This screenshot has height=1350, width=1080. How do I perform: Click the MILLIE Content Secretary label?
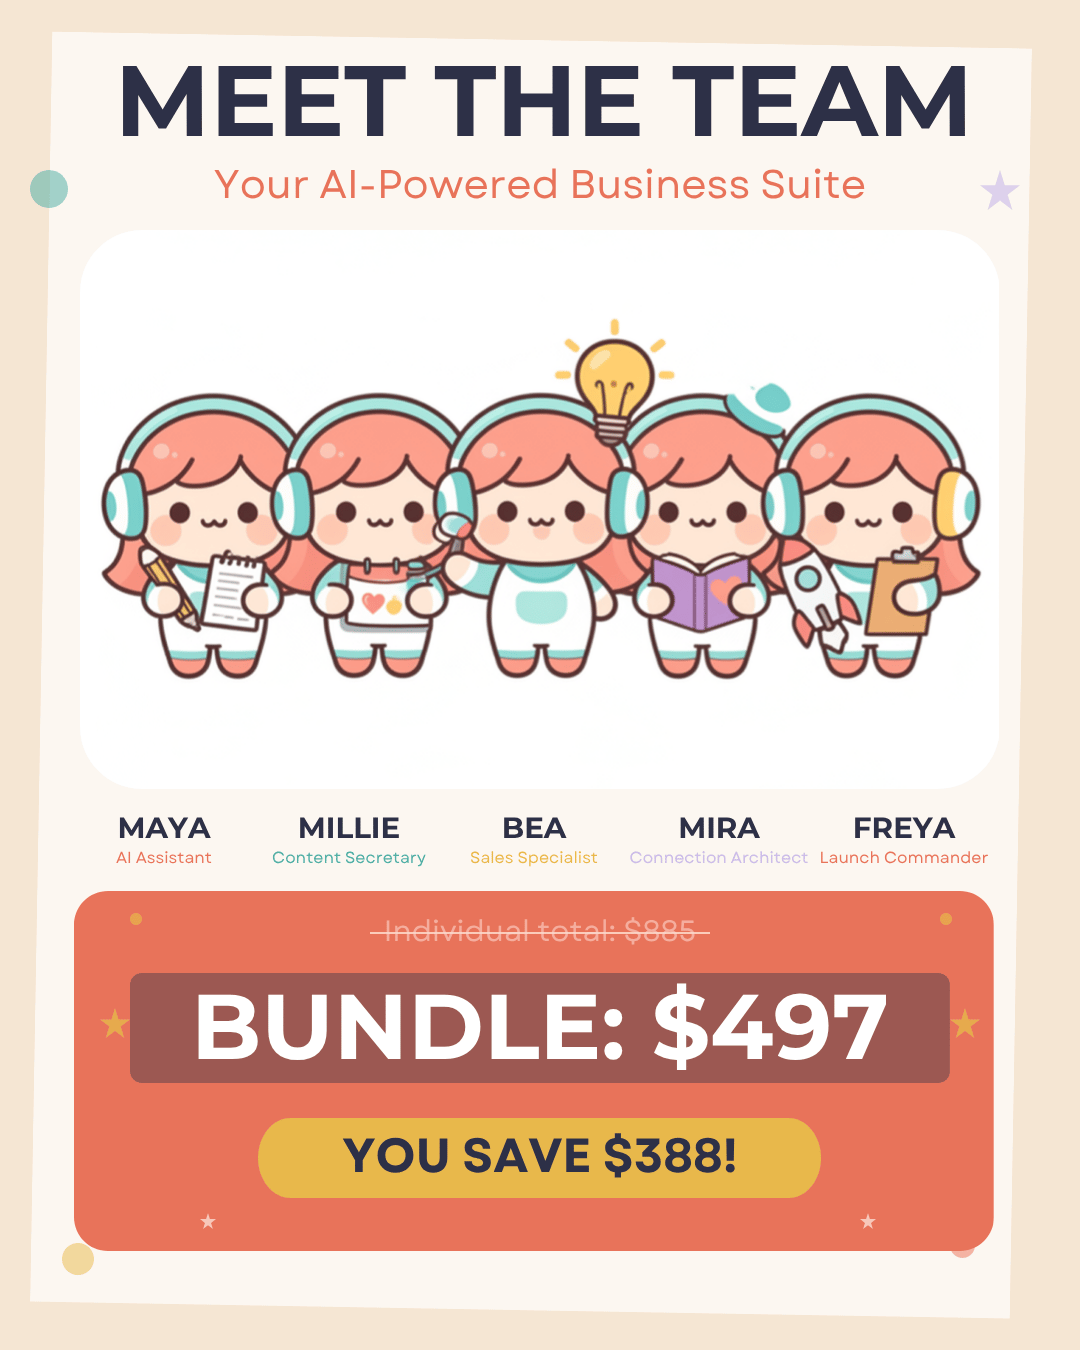pos(349,840)
